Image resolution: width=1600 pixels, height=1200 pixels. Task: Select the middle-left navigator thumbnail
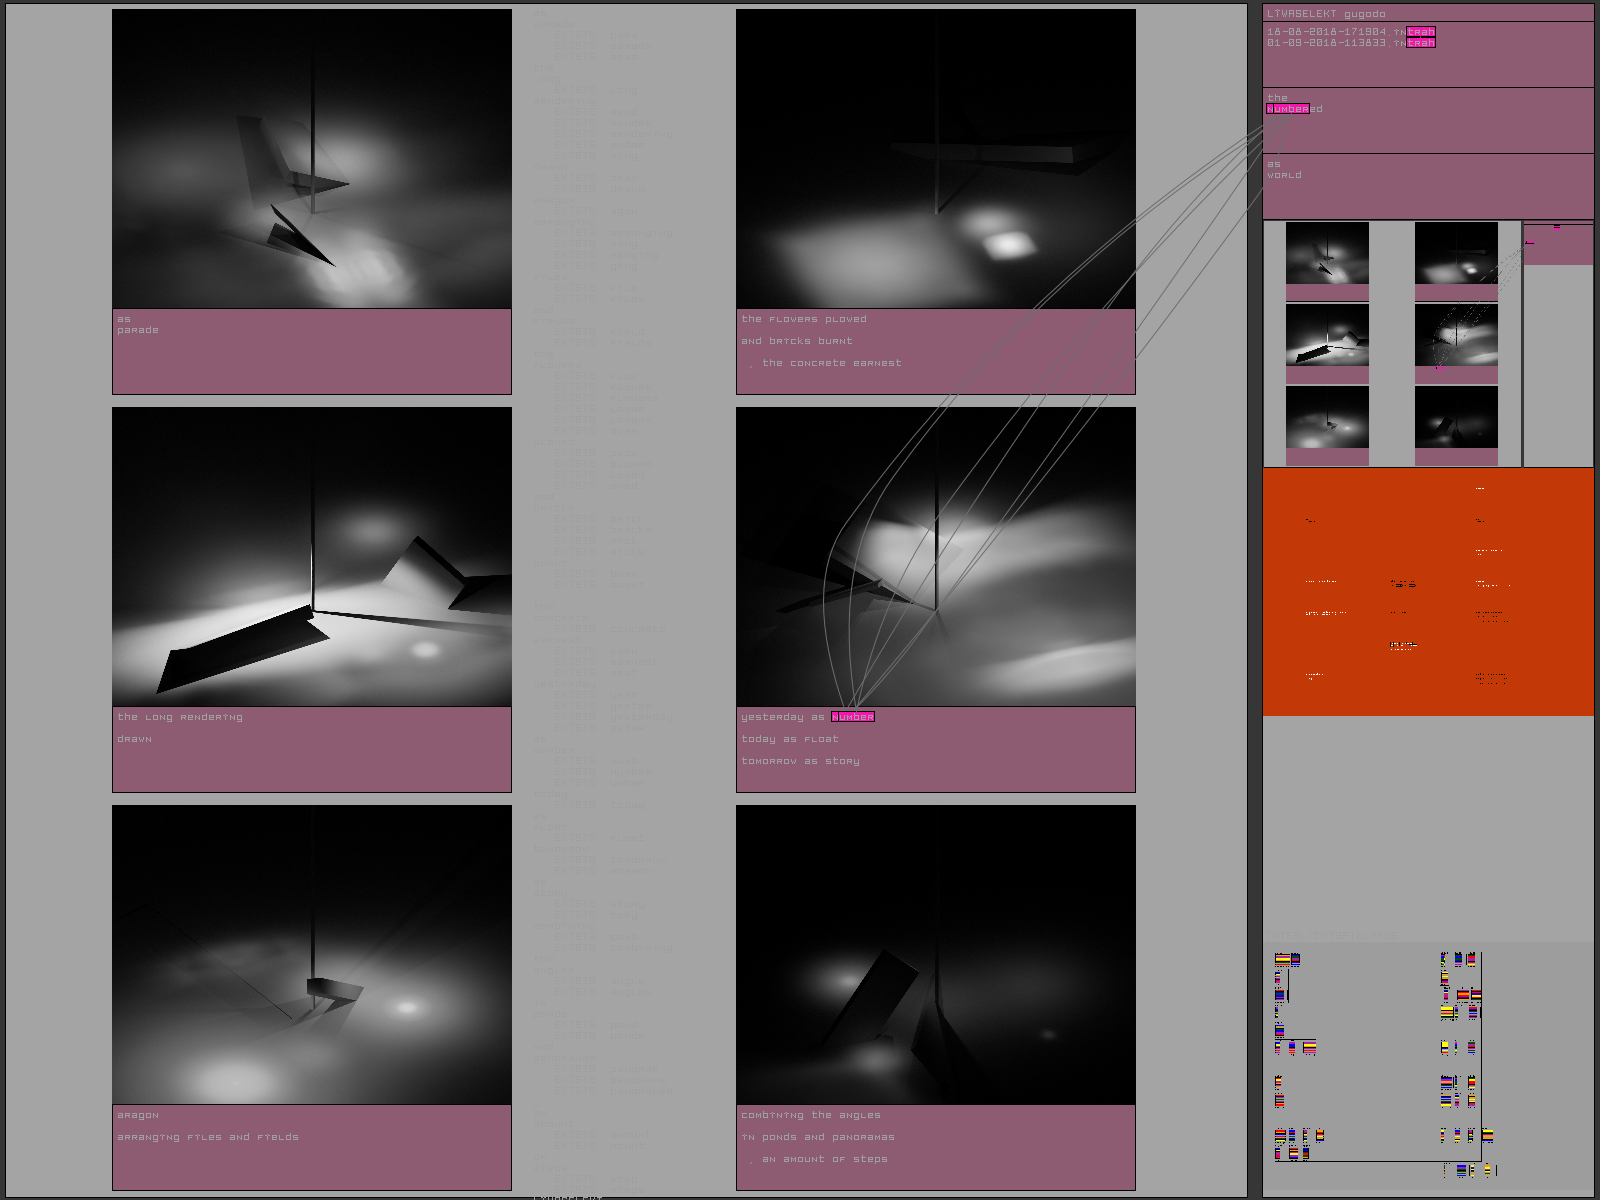tap(1327, 336)
